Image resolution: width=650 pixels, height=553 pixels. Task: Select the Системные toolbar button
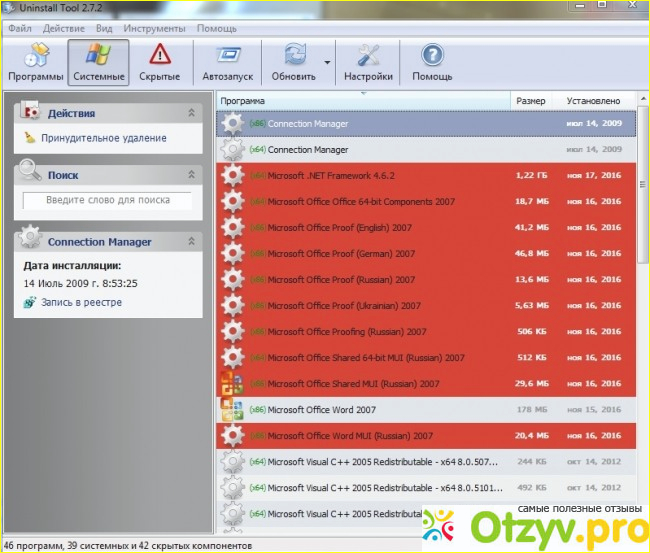(99, 62)
